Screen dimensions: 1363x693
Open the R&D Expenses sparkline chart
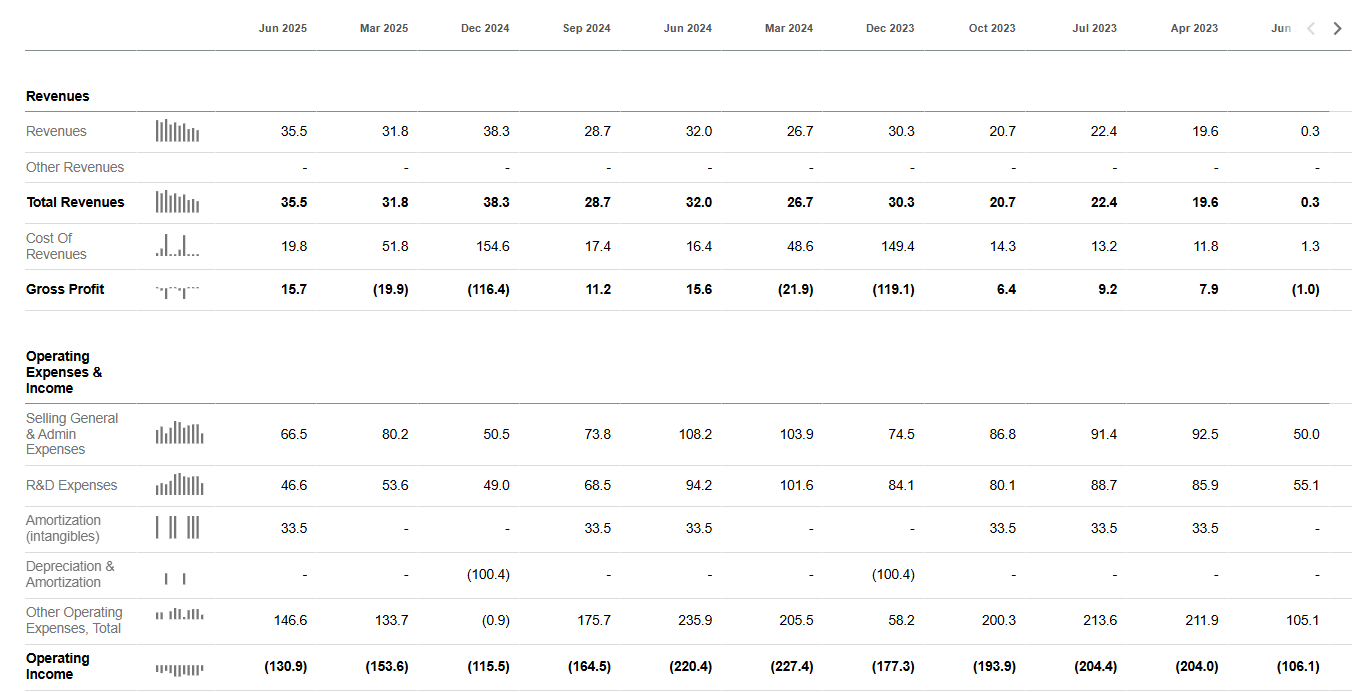point(179,485)
